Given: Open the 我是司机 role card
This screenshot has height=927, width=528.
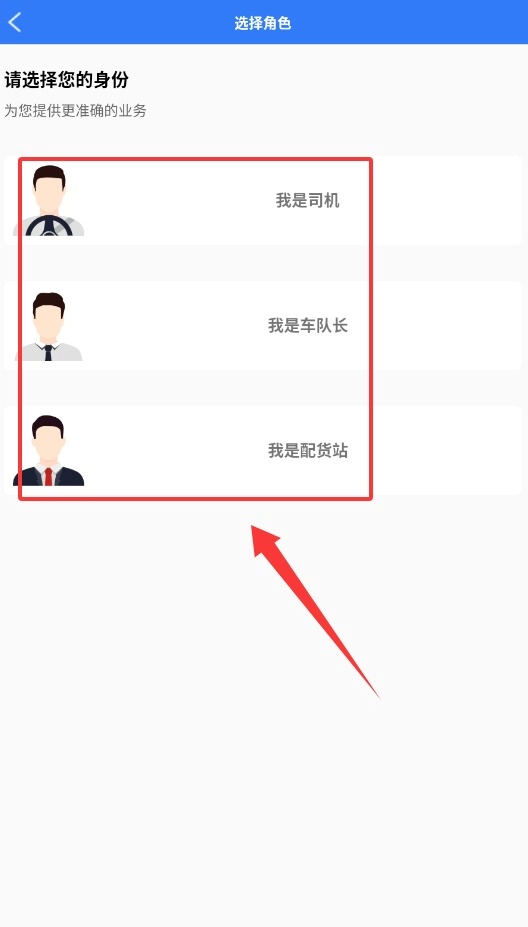Looking at the screenshot, I should point(263,200).
